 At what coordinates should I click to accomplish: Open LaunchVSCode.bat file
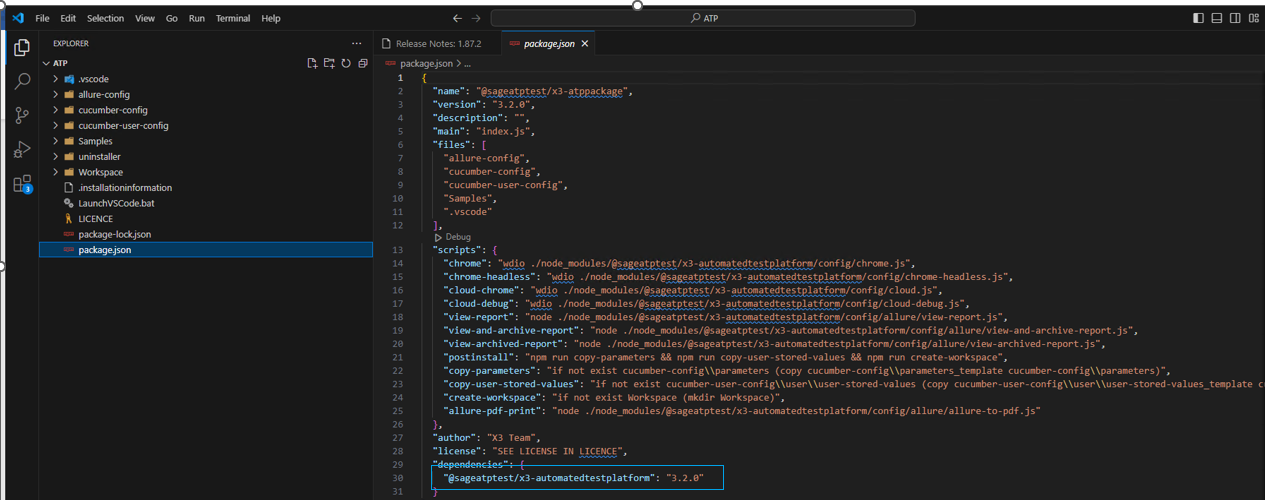pos(117,203)
